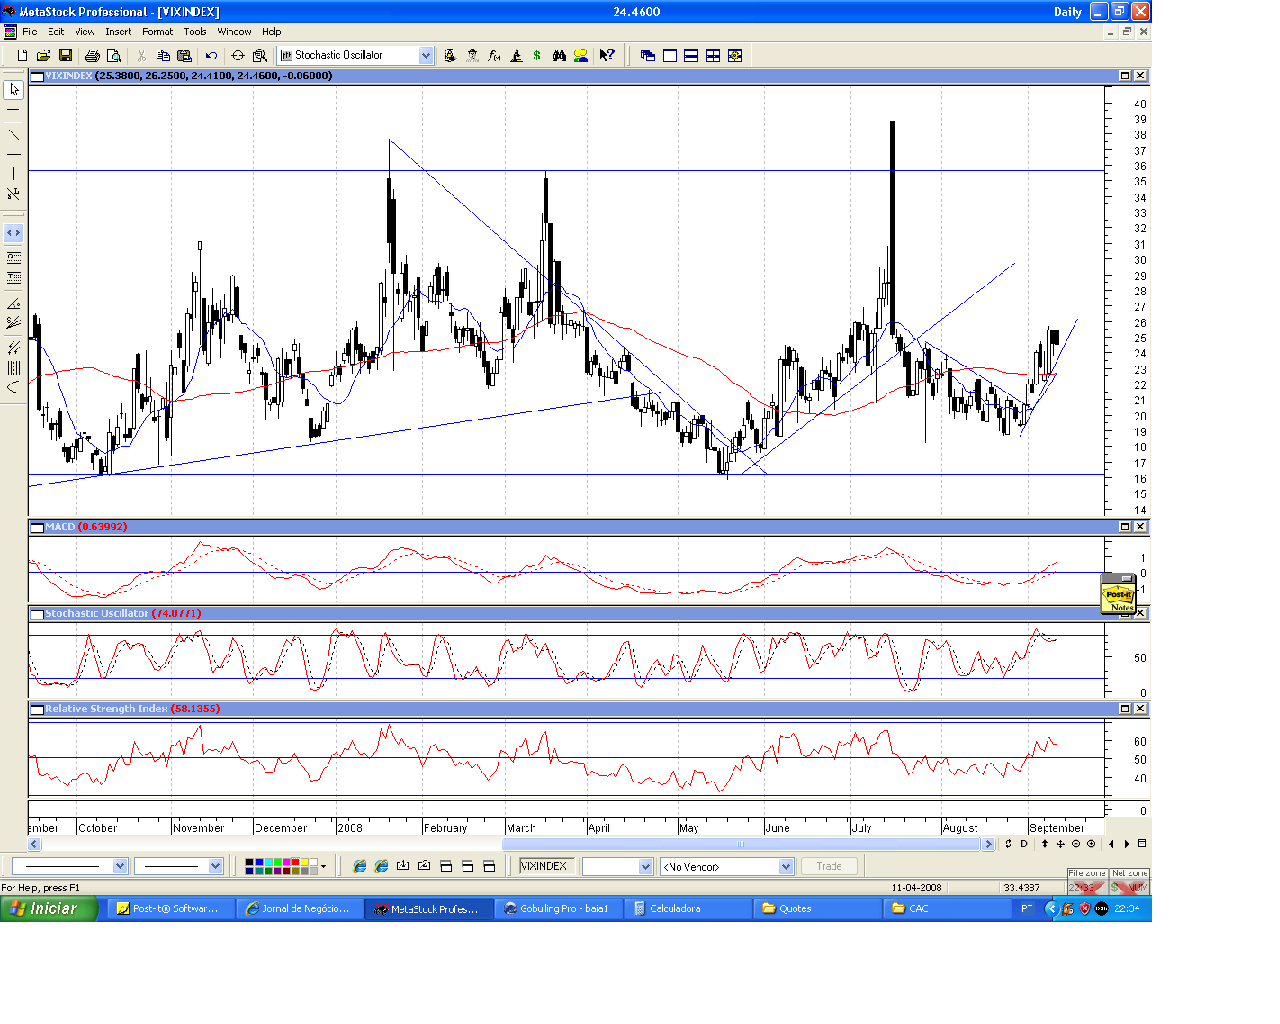Image resolution: width=1280 pixels, height=1024 pixels.
Task: Maximize the MACD inner window
Action: point(1125,527)
